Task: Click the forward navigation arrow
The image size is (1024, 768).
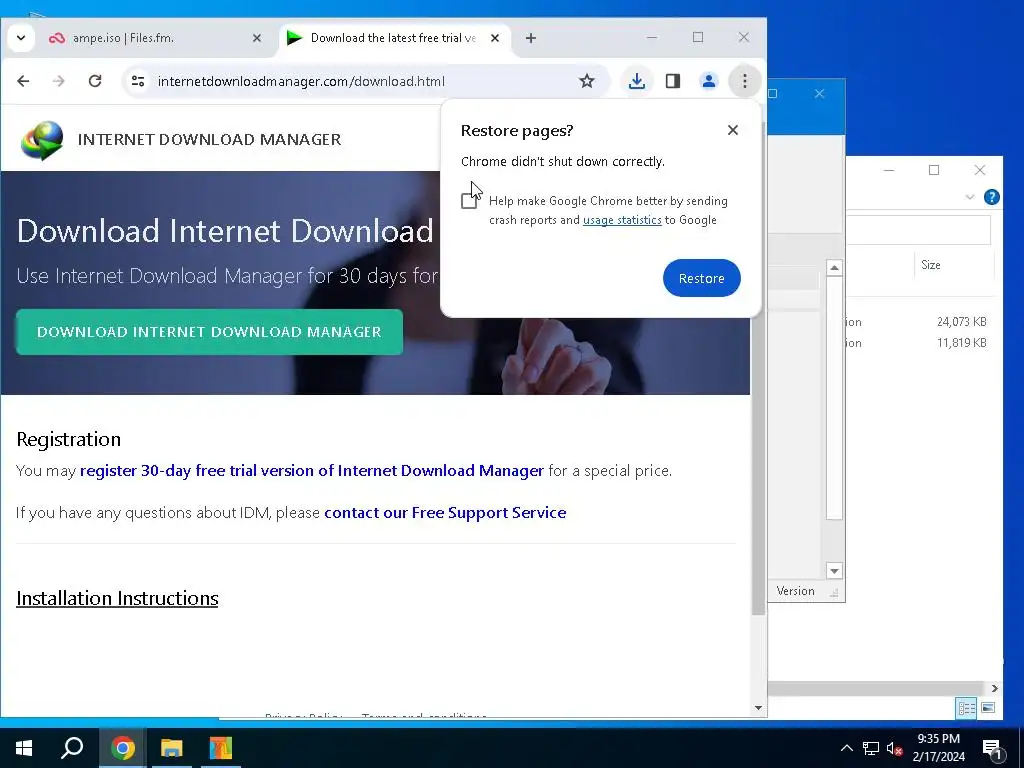Action: click(x=59, y=81)
